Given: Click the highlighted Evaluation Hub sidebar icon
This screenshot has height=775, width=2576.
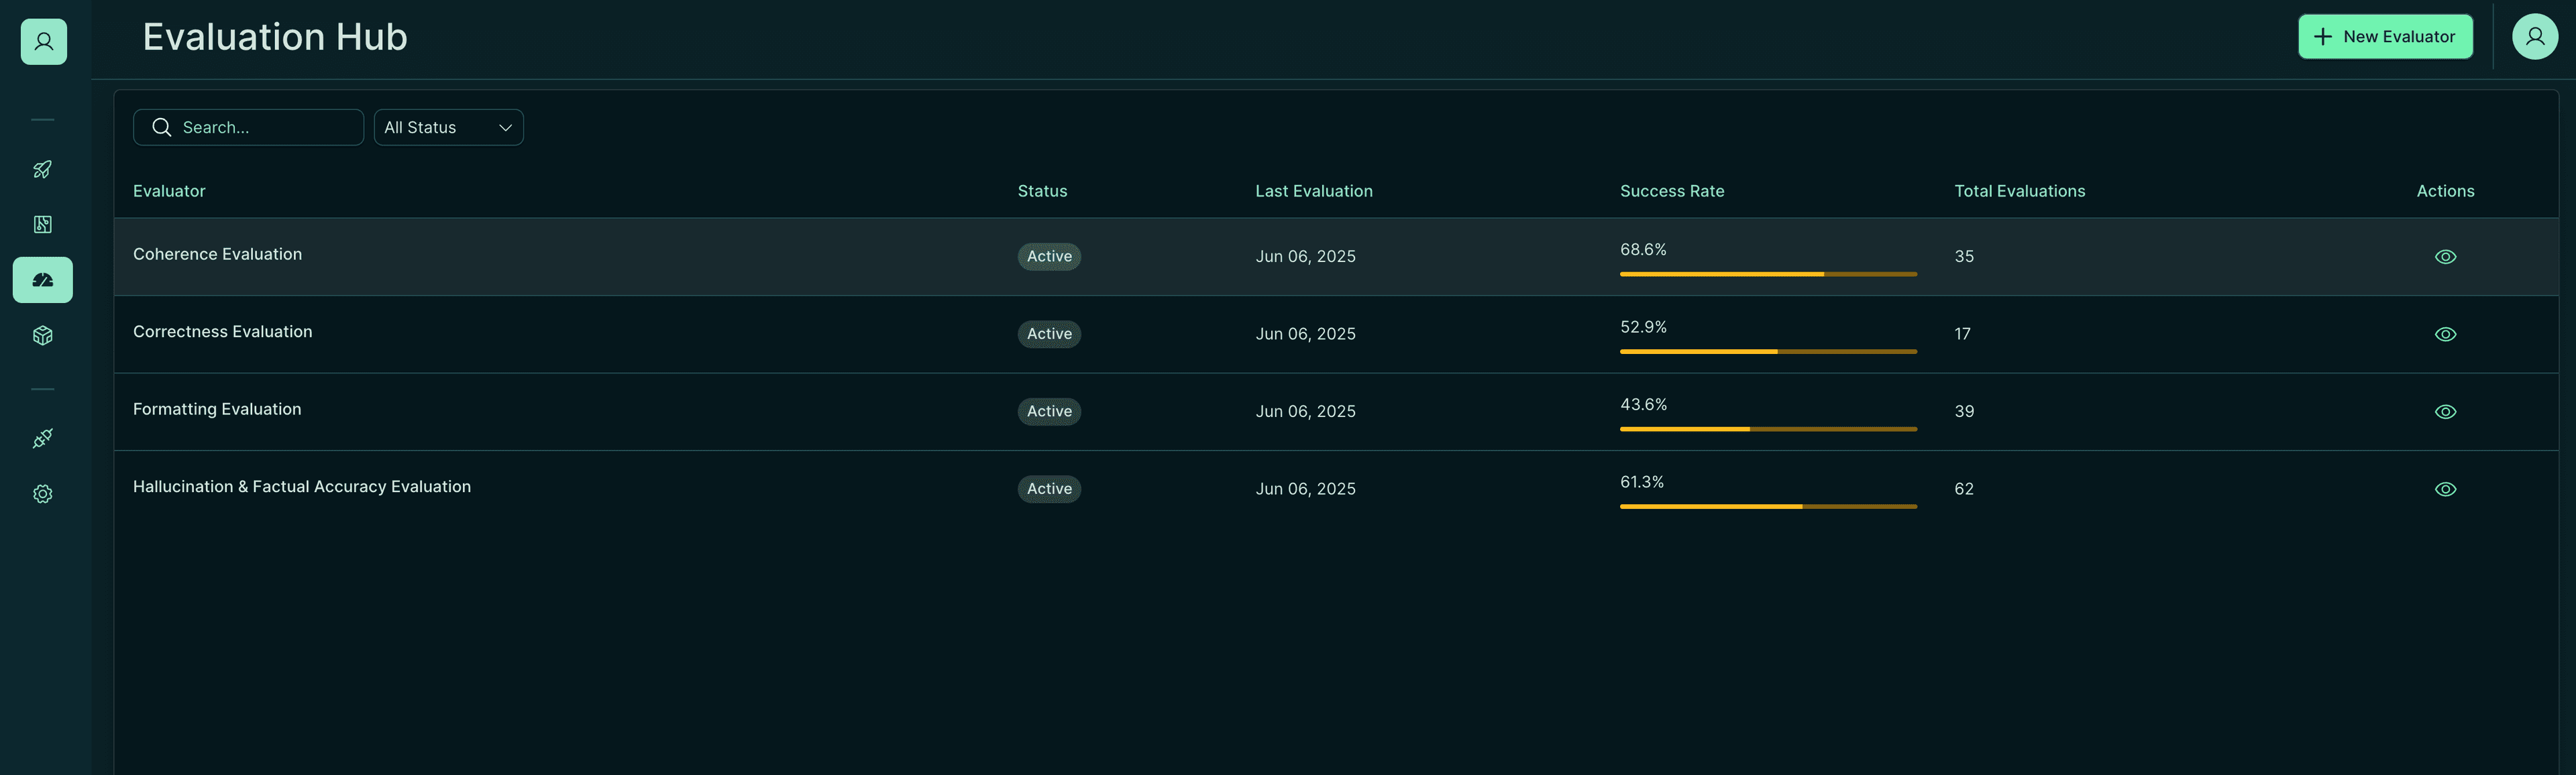Looking at the screenshot, I should [x=42, y=280].
